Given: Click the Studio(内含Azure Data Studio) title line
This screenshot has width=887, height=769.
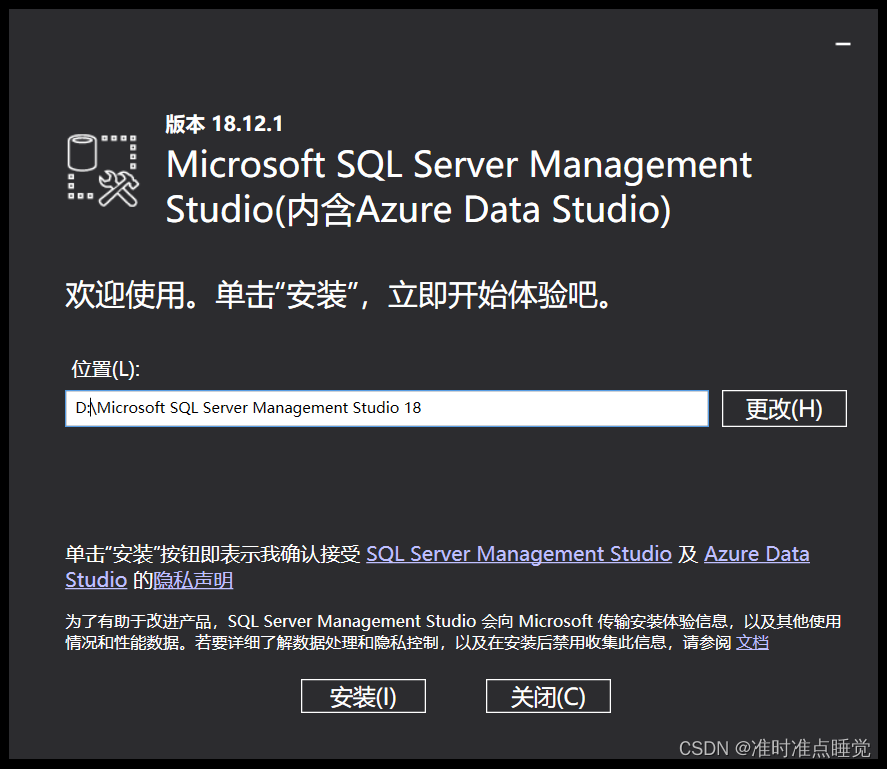Looking at the screenshot, I should pos(418,211).
